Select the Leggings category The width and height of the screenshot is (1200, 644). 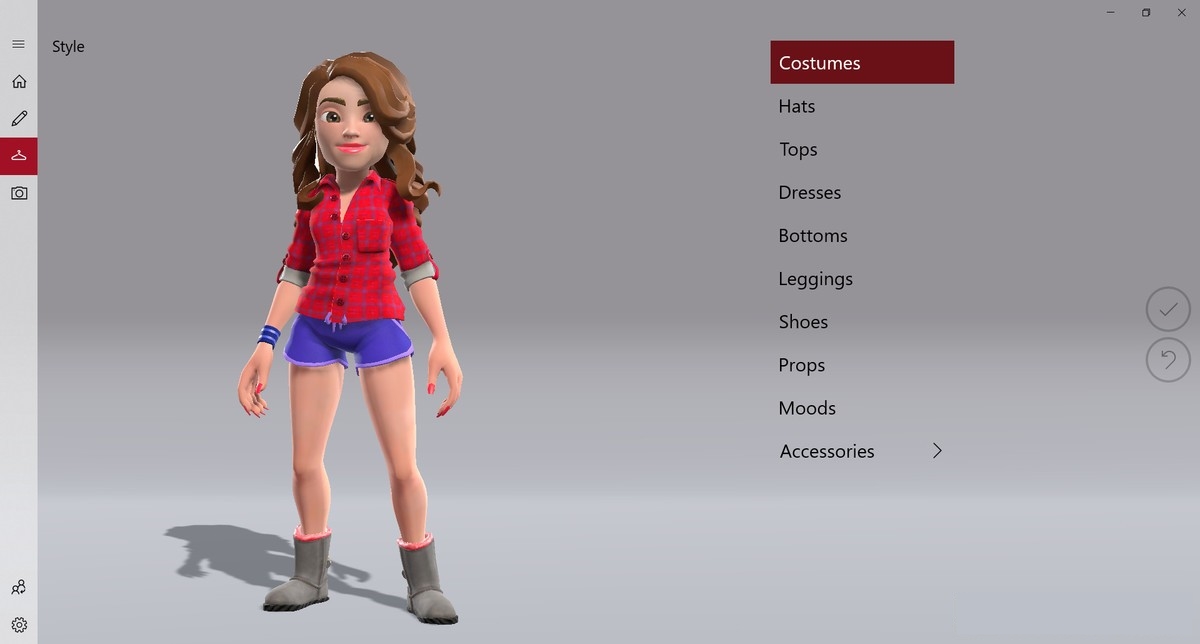tap(815, 279)
